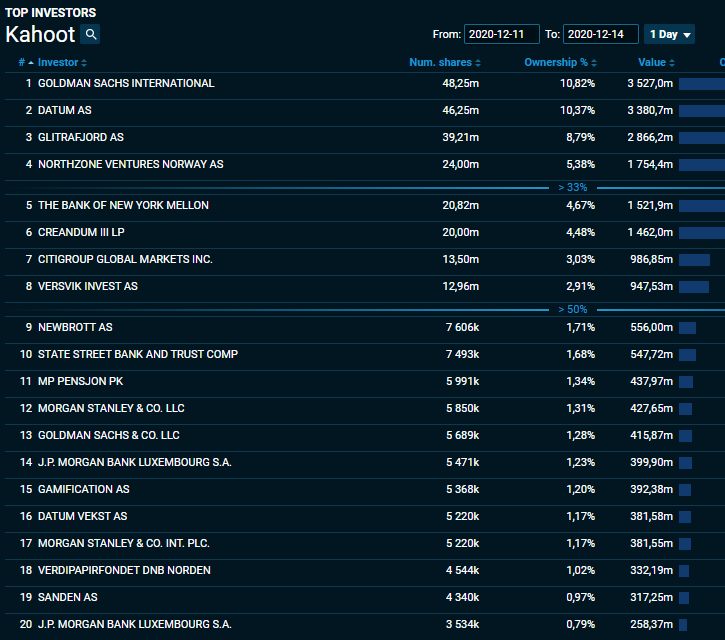Click the 1,68% ownership value
The height and width of the screenshot is (640, 725).
[x=581, y=354]
